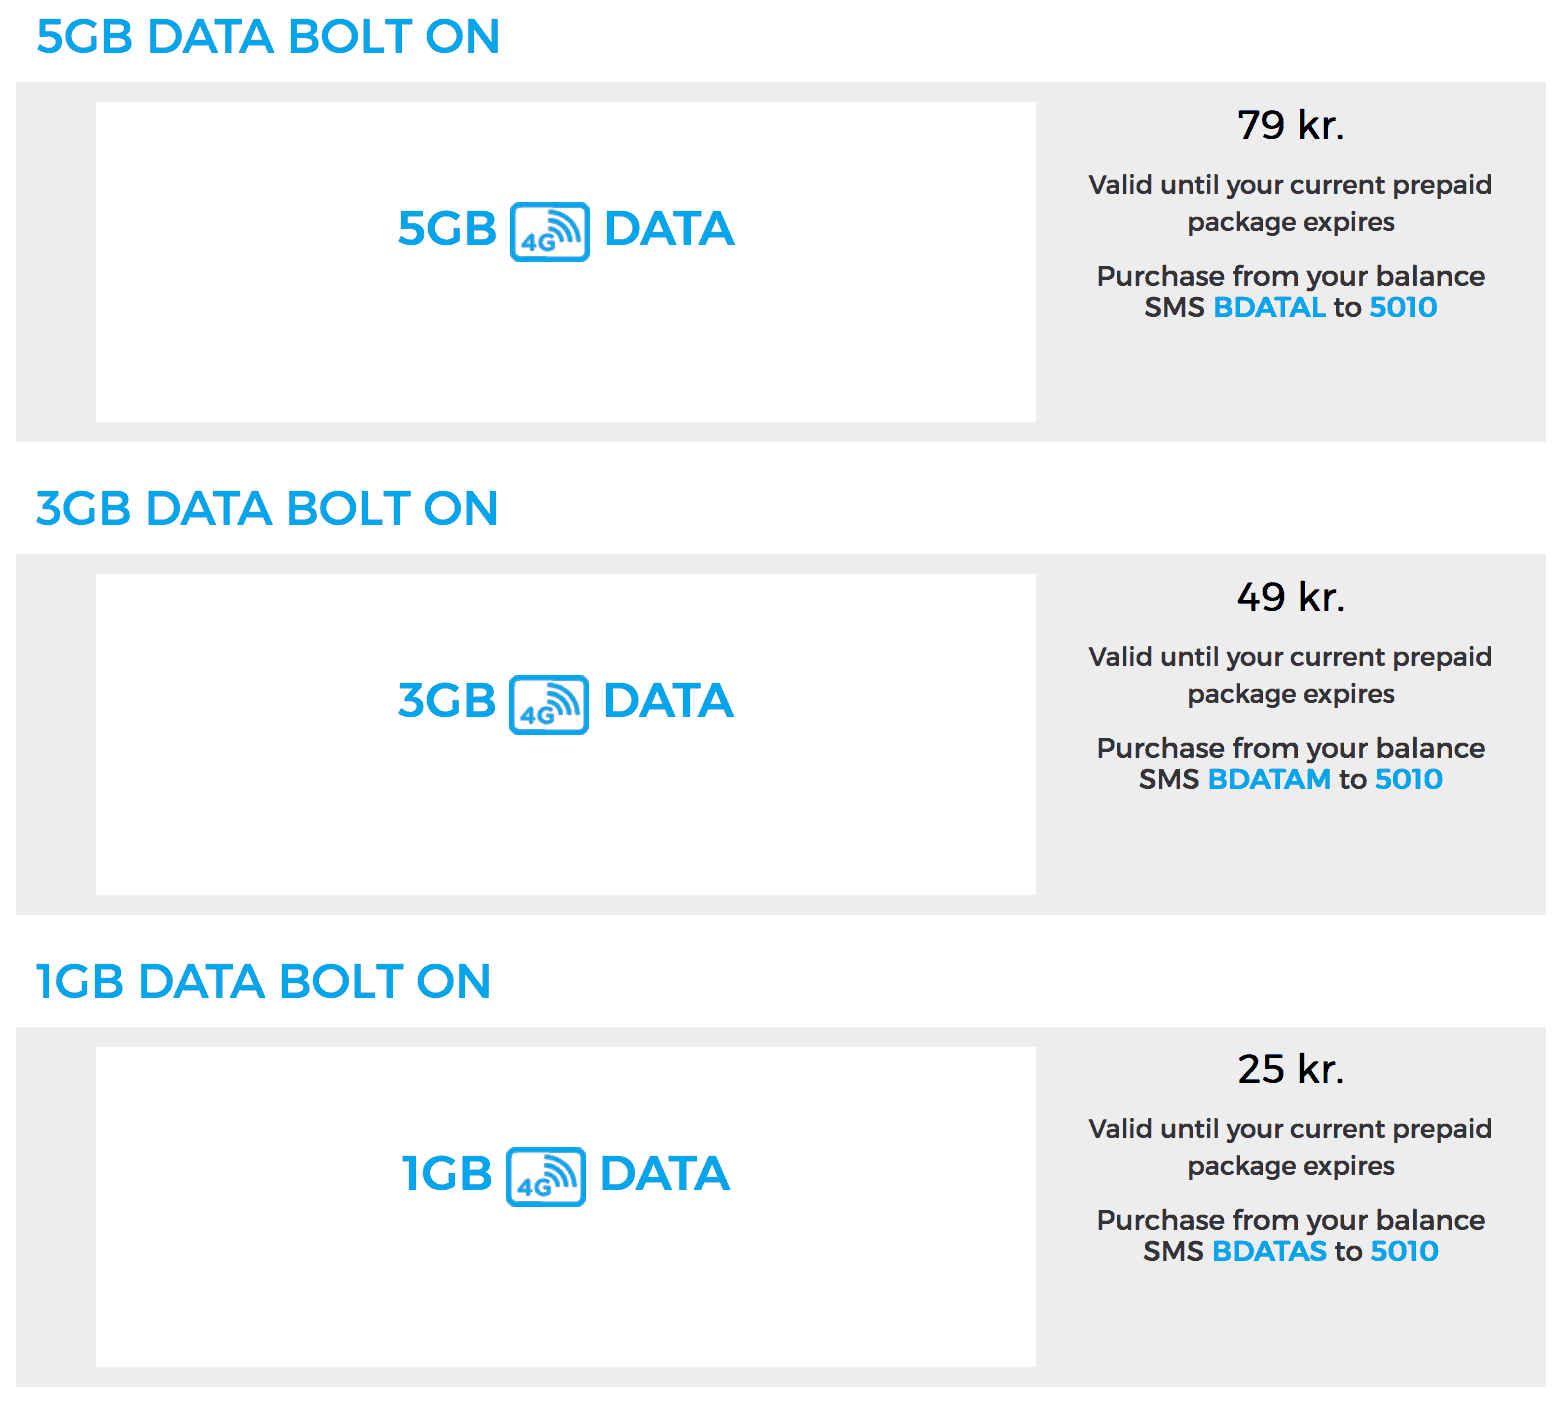1560x1402 pixels.
Task: Click the BDATAS SMS code link
Action: click(1268, 1251)
